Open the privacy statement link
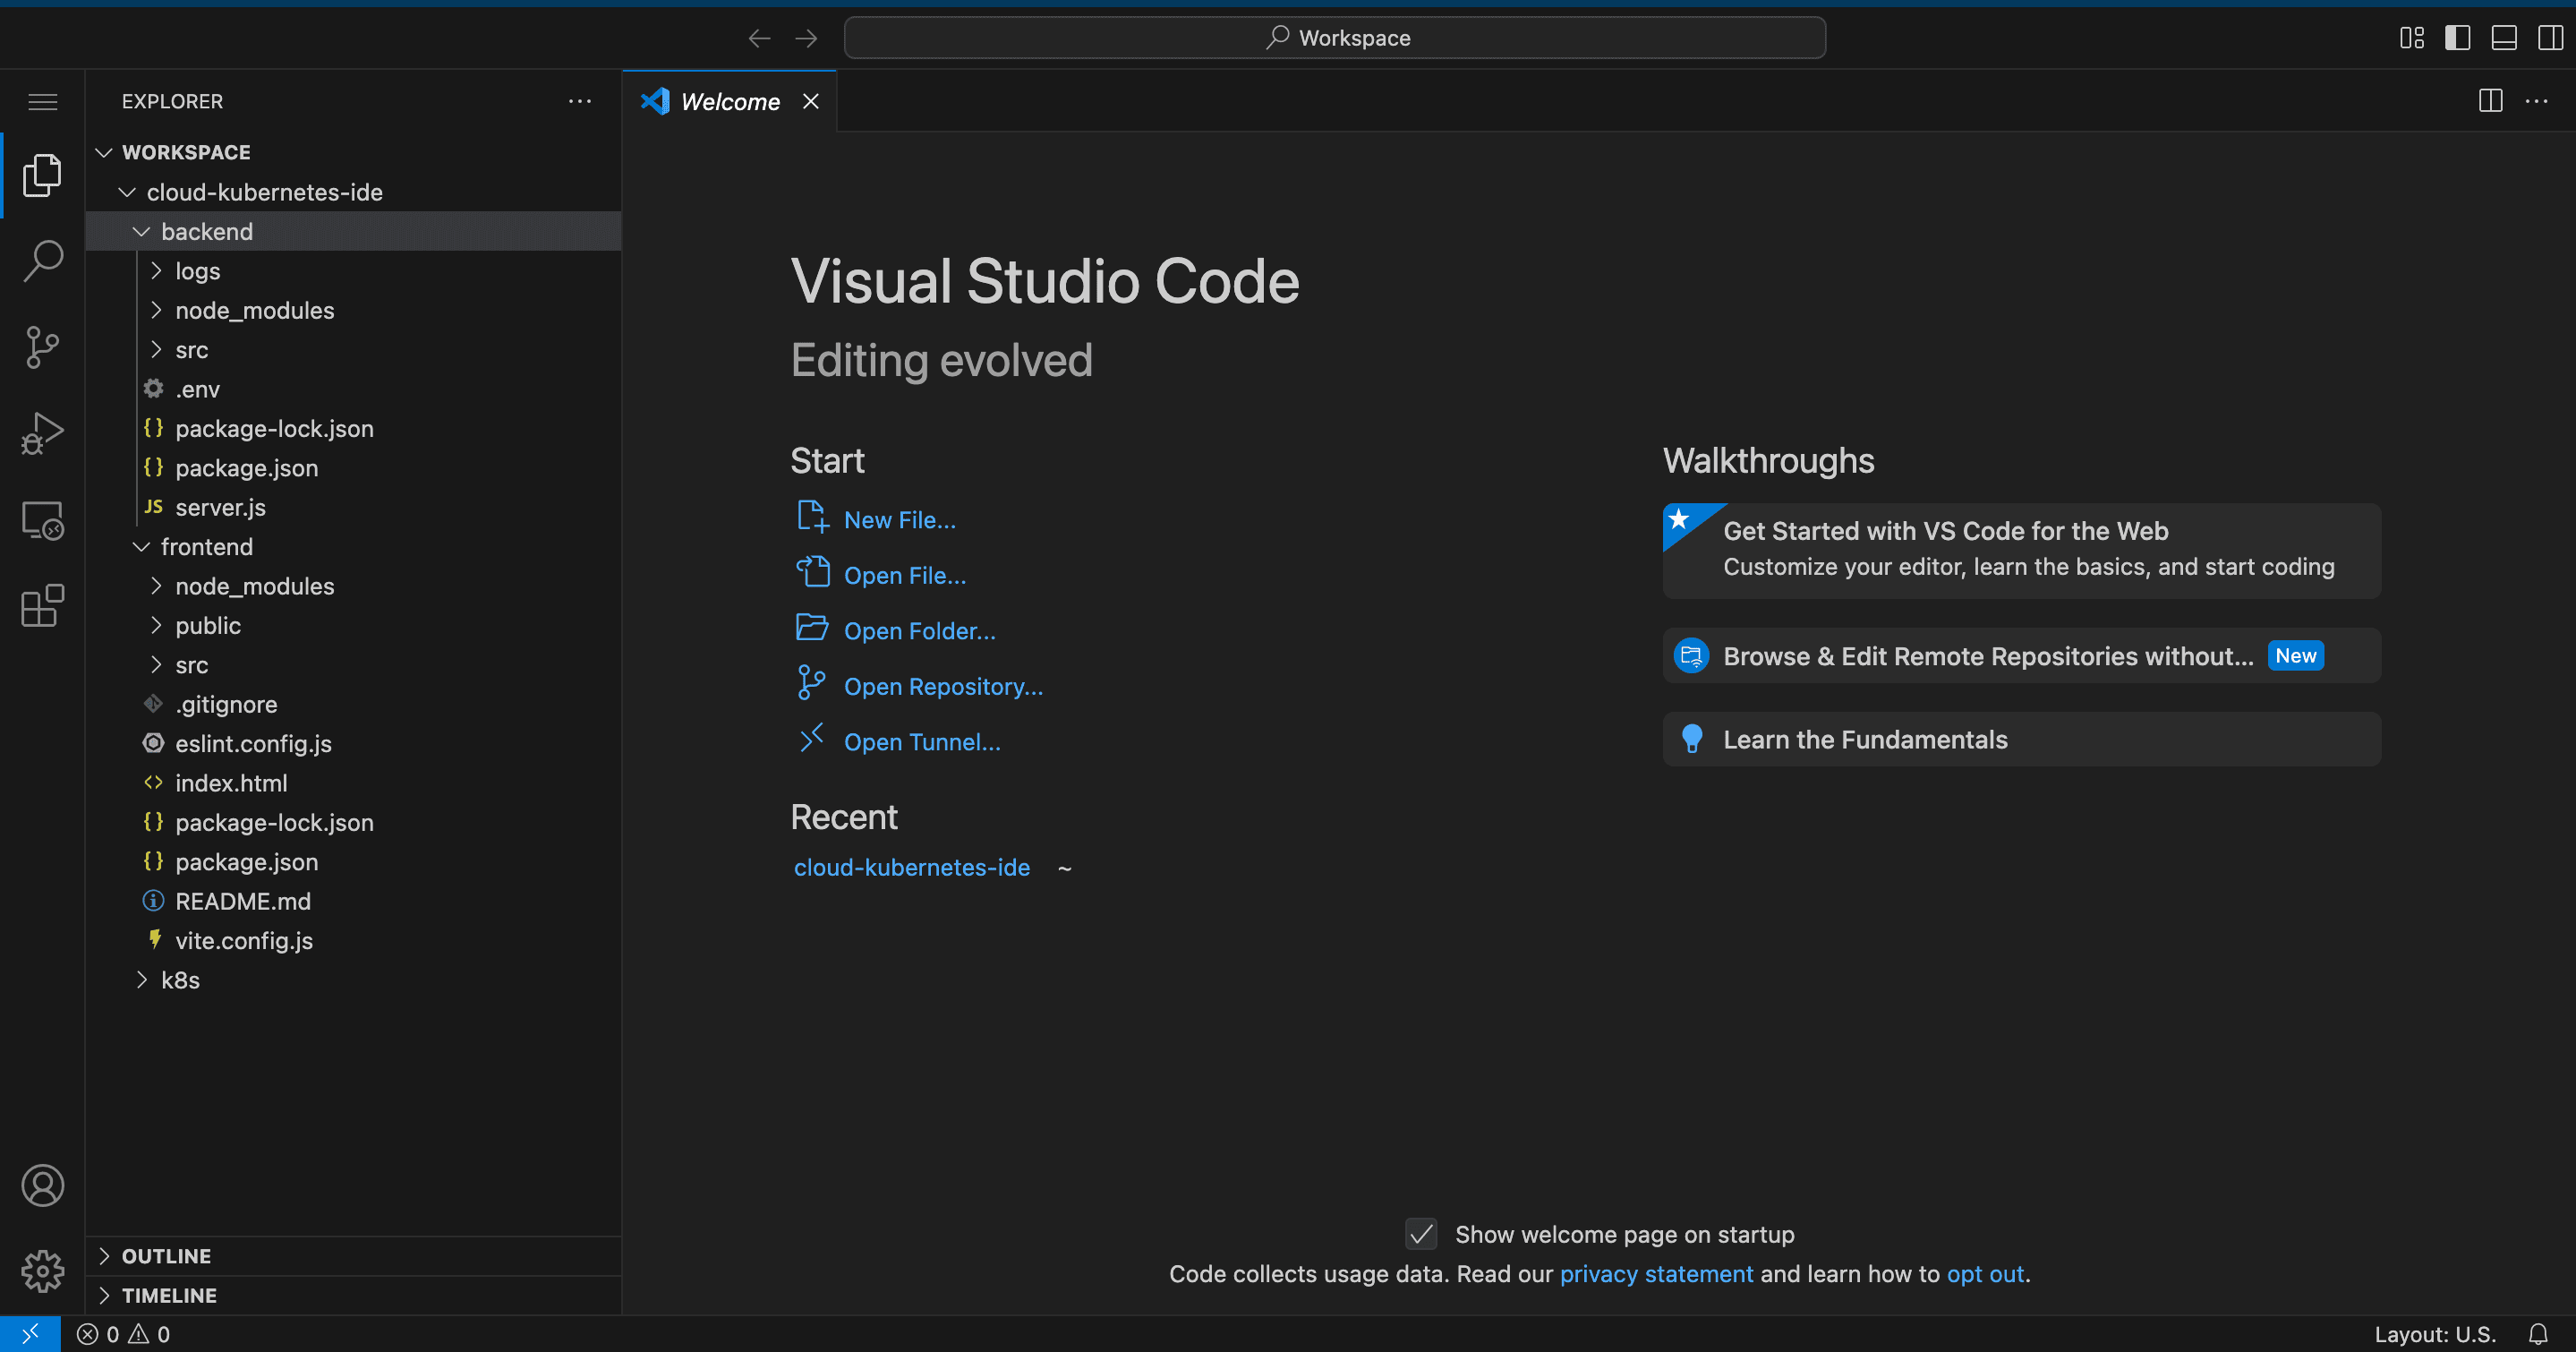Viewport: 2576px width, 1352px height. [1656, 1273]
